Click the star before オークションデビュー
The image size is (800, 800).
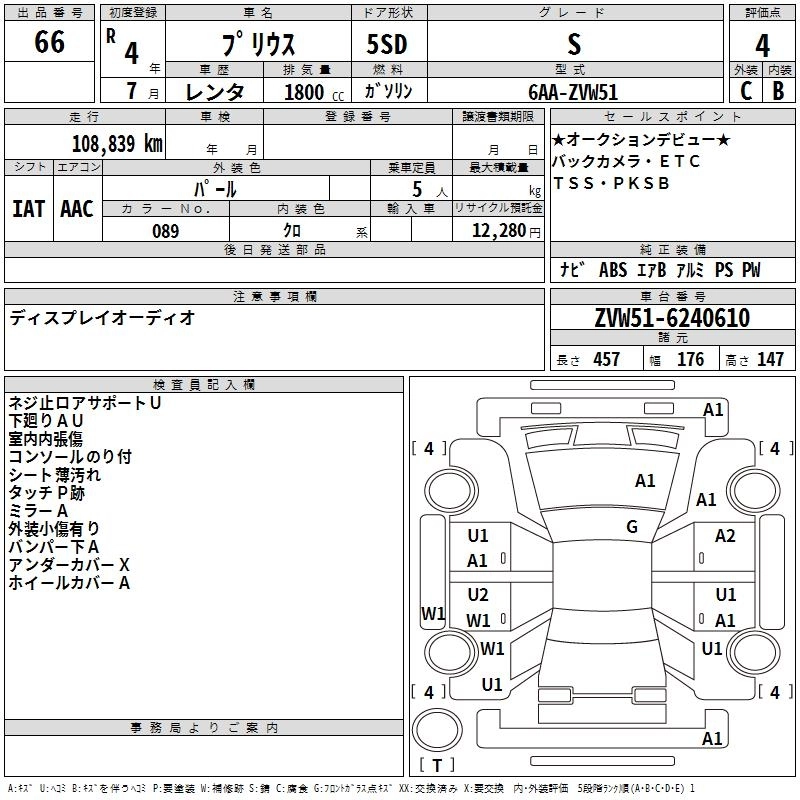click(x=558, y=139)
